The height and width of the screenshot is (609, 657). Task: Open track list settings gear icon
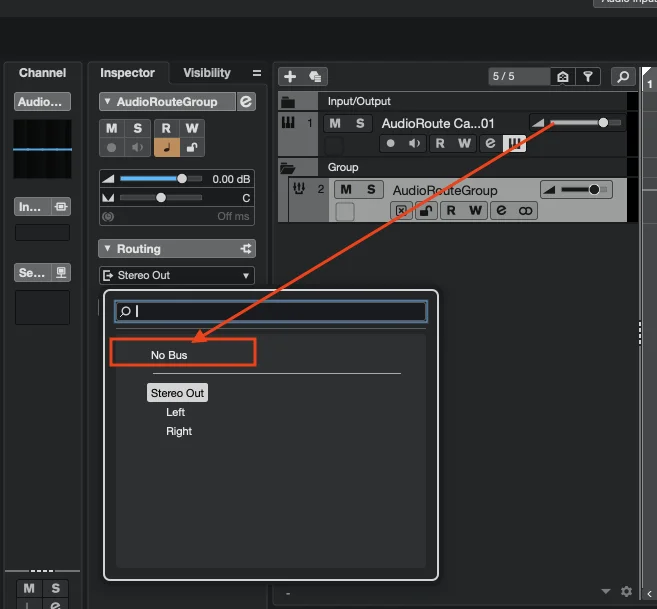pos(626,591)
